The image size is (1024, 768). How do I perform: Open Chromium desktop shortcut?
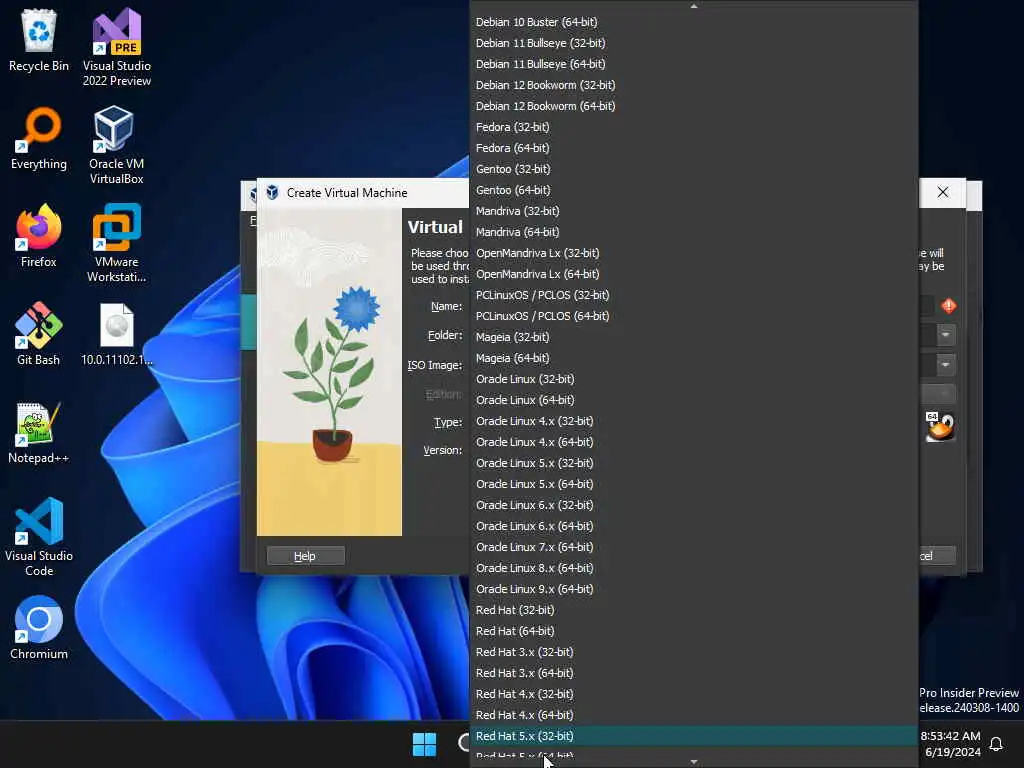pyautogui.click(x=39, y=628)
